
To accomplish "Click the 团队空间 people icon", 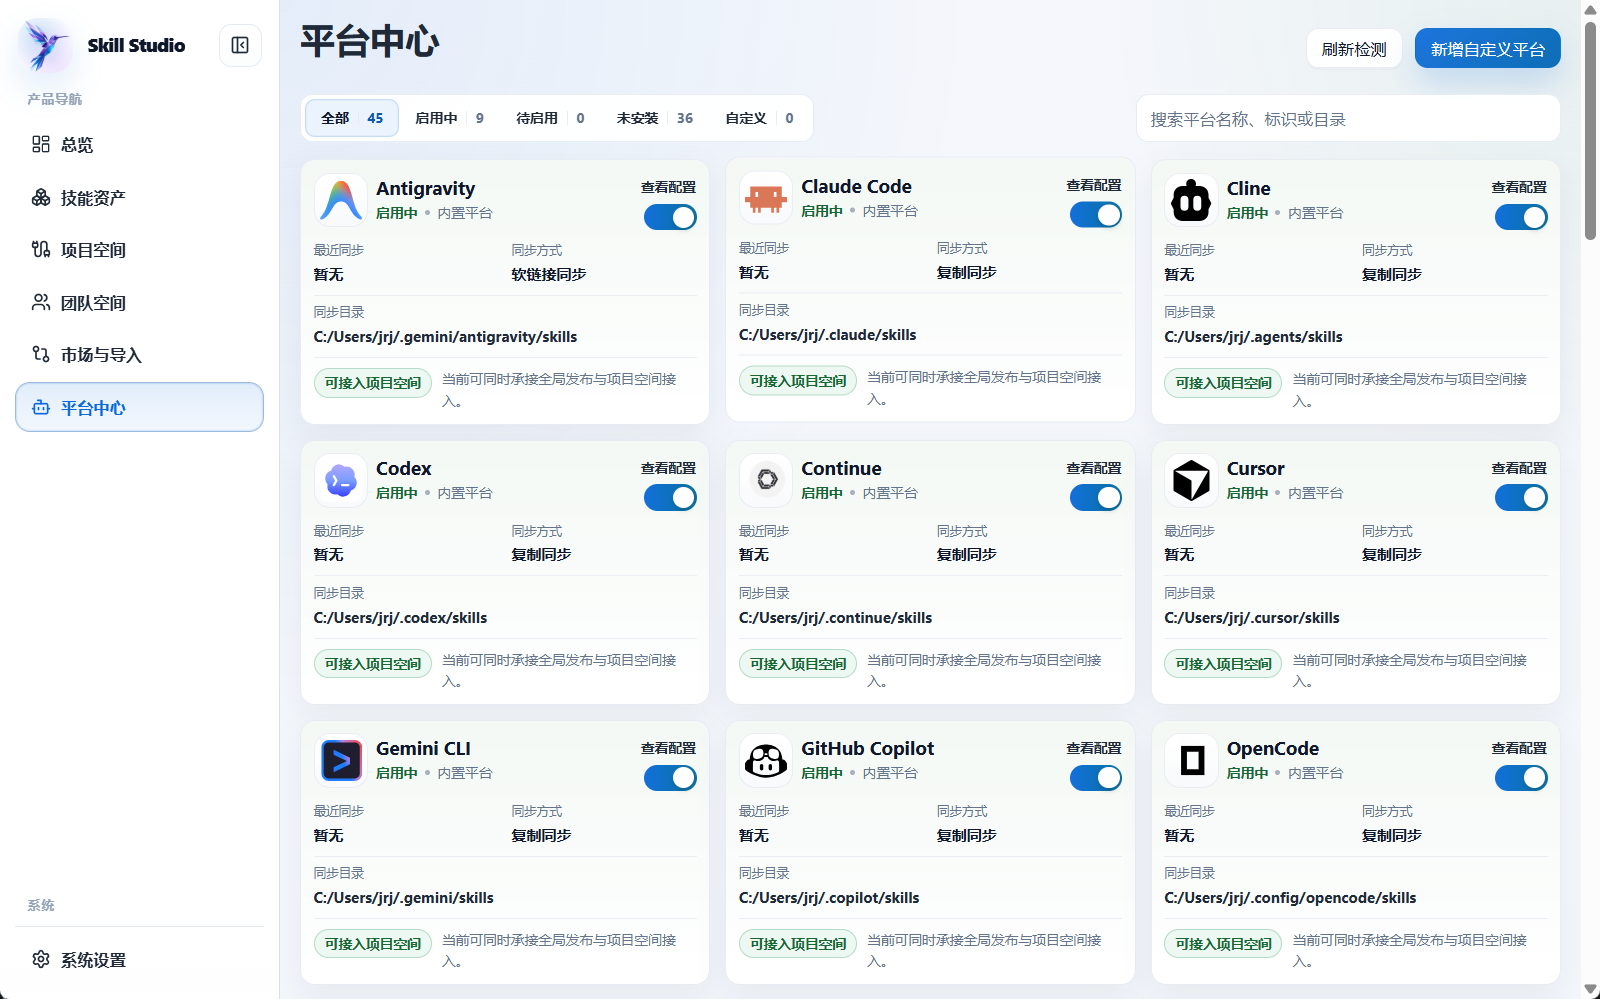I will (x=41, y=302).
